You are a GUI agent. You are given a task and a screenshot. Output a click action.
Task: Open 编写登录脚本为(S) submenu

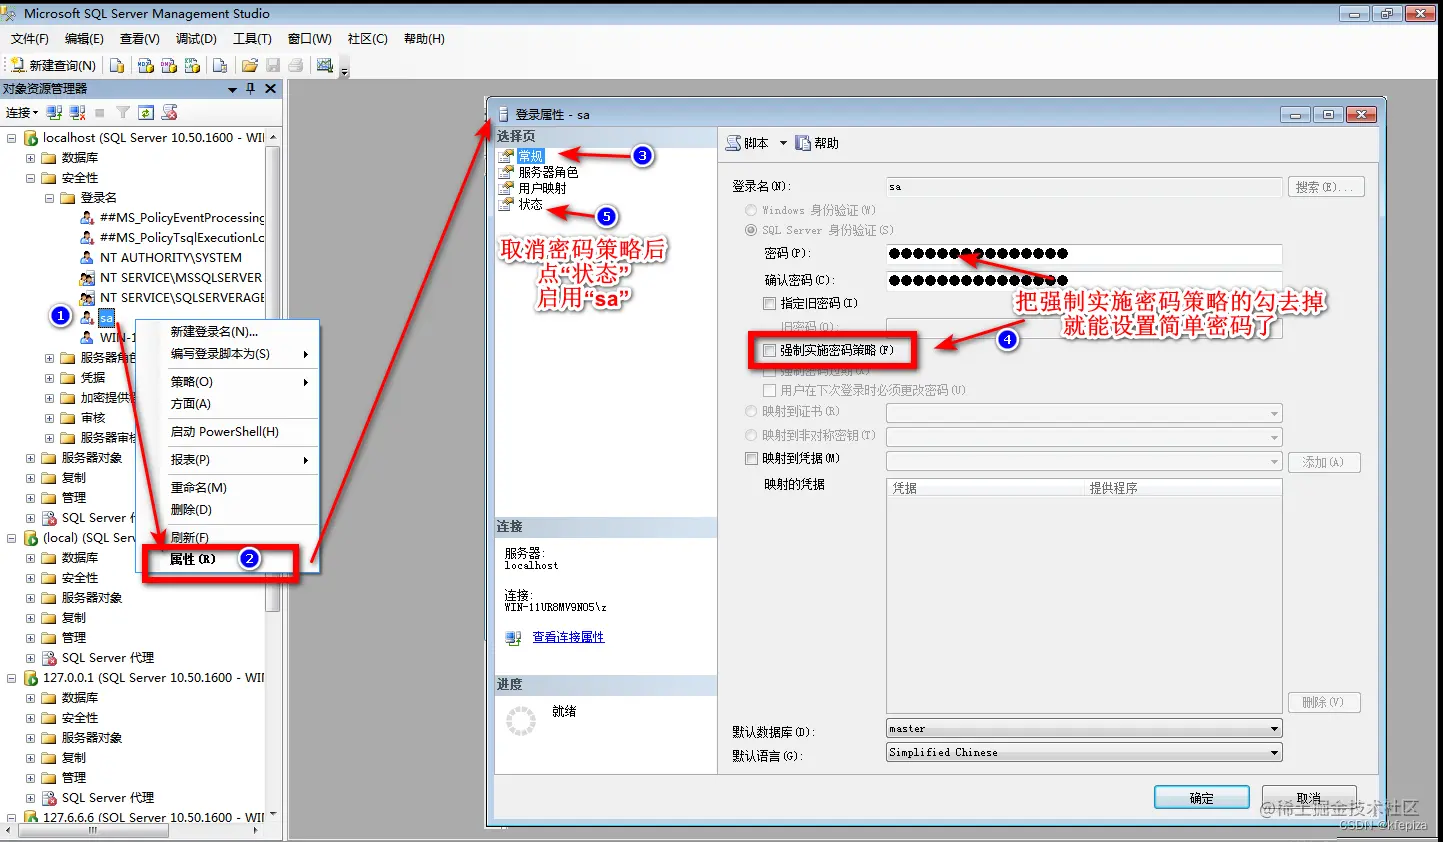click(x=227, y=353)
